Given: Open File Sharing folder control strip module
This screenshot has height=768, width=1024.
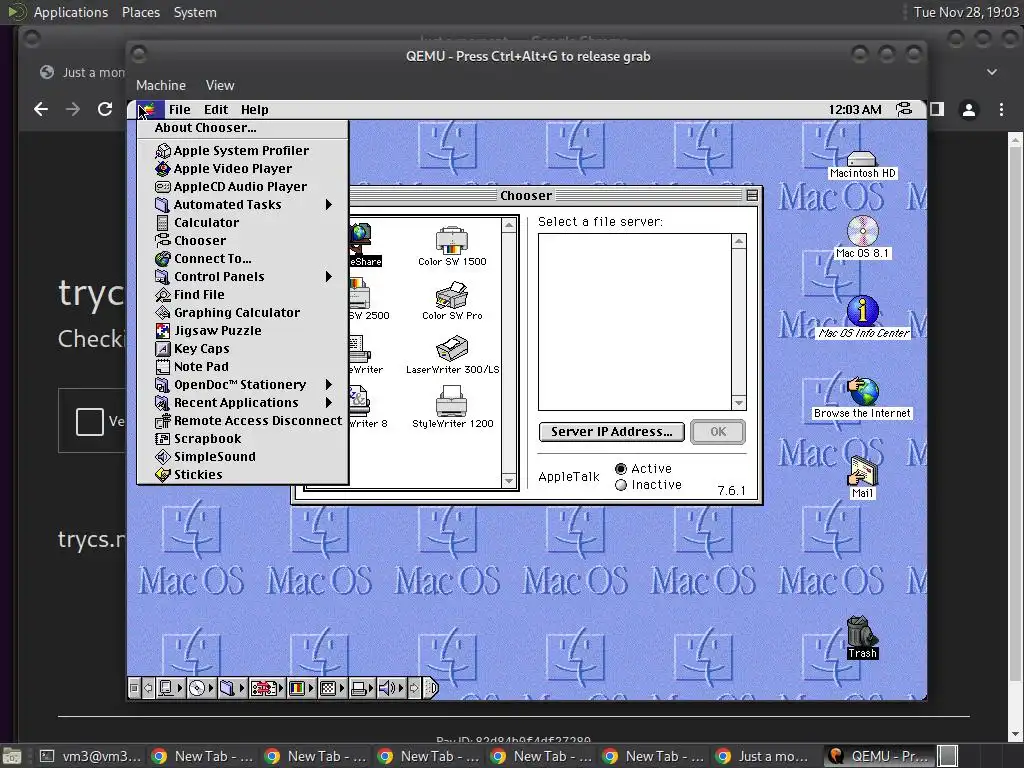Looking at the screenshot, I should (231, 688).
